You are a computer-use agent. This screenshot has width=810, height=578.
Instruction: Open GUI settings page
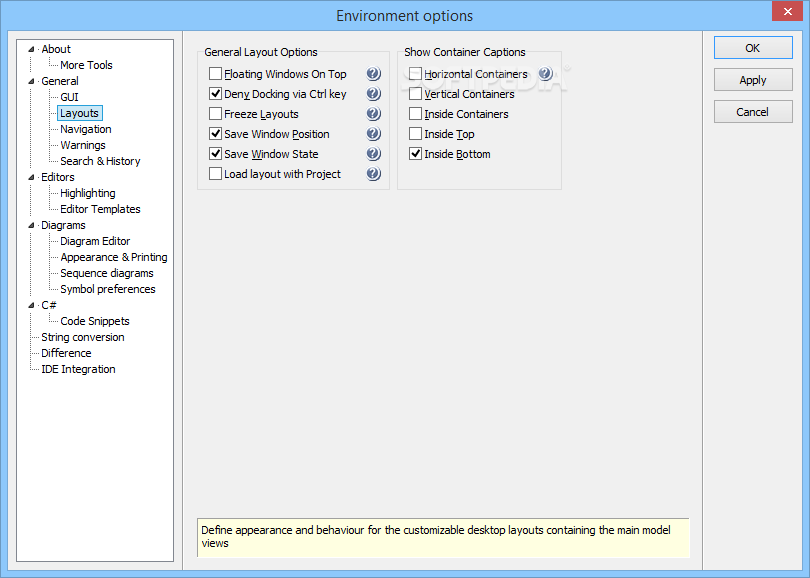[69, 97]
